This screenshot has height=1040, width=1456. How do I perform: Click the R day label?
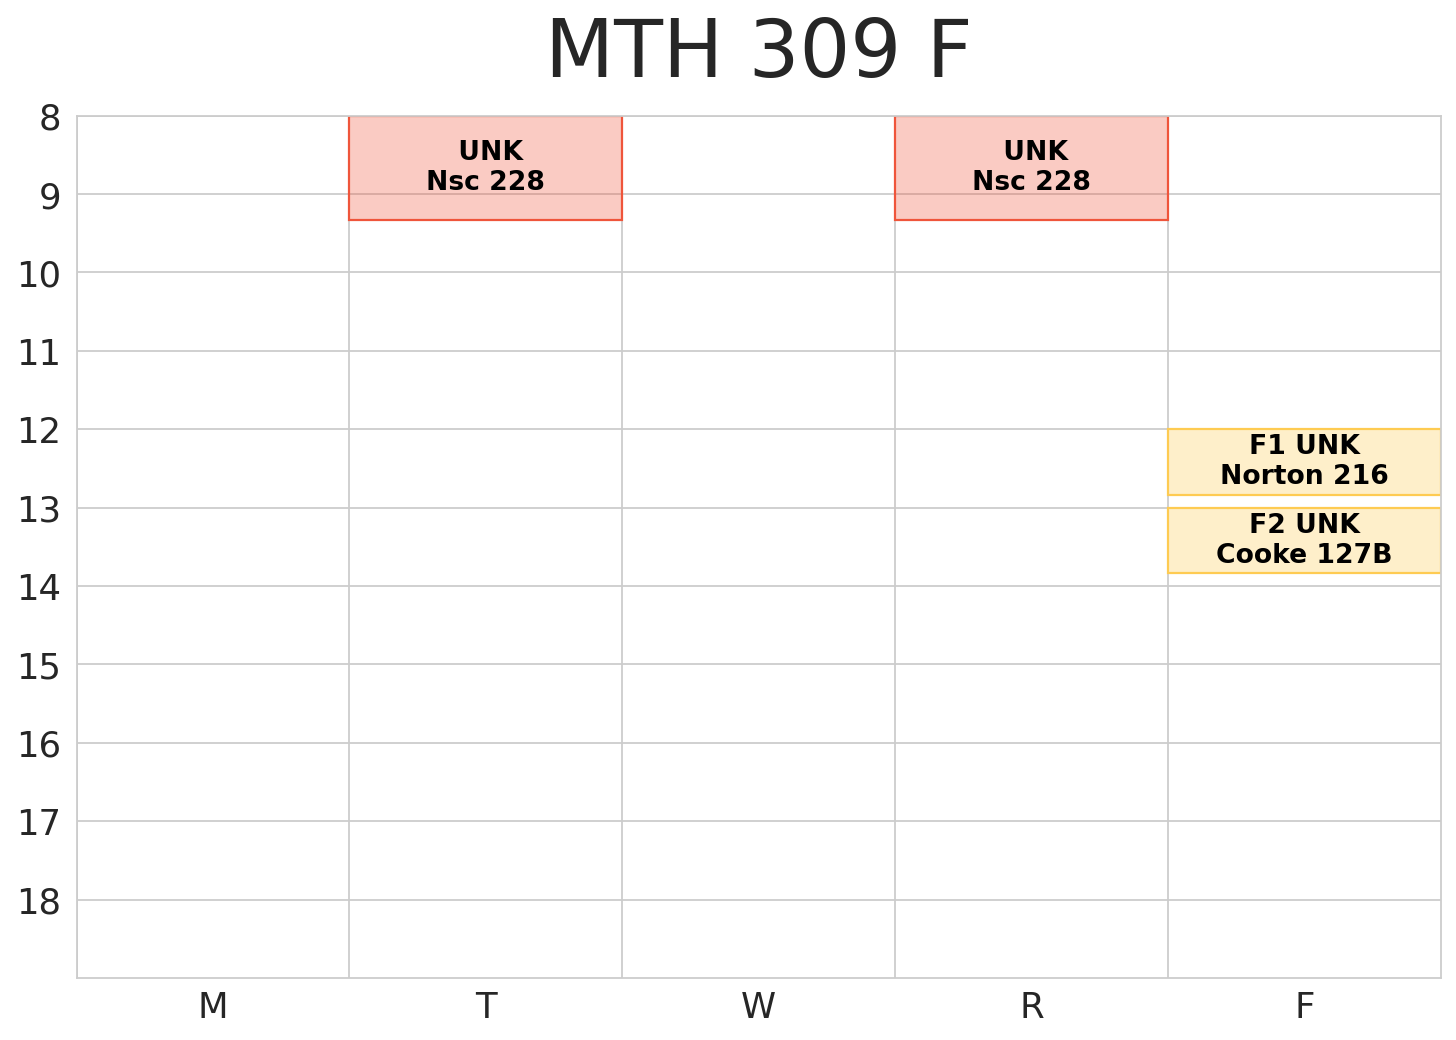pos(1032,1007)
